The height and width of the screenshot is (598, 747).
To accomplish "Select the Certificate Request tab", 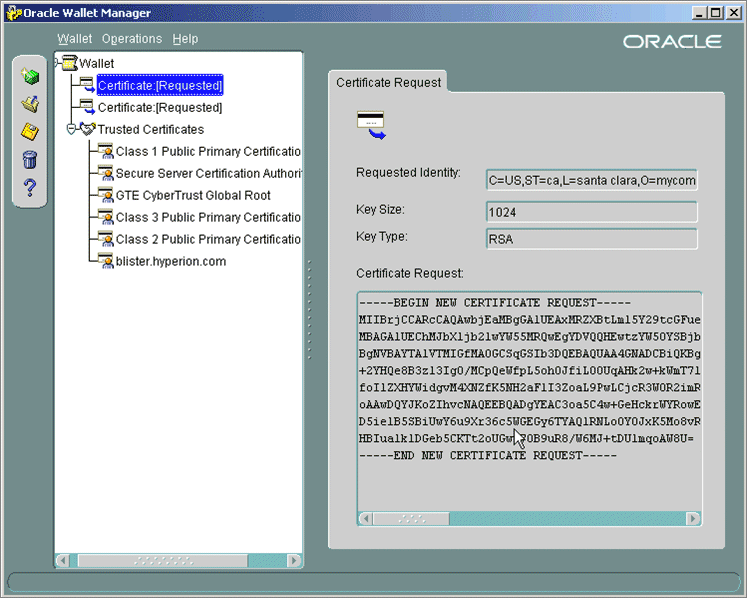I will point(388,82).
